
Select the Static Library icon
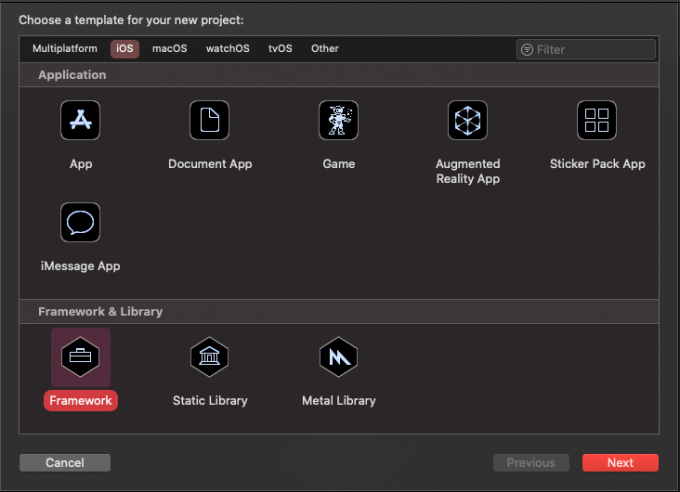pyautogui.click(x=210, y=356)
